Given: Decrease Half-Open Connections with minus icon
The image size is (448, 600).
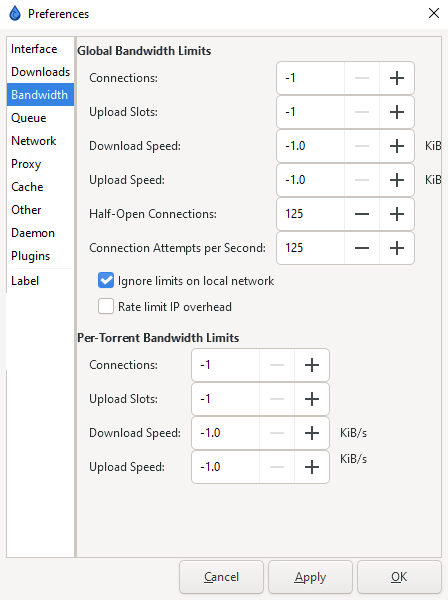Looking at the screenshot, I should 362,214.
